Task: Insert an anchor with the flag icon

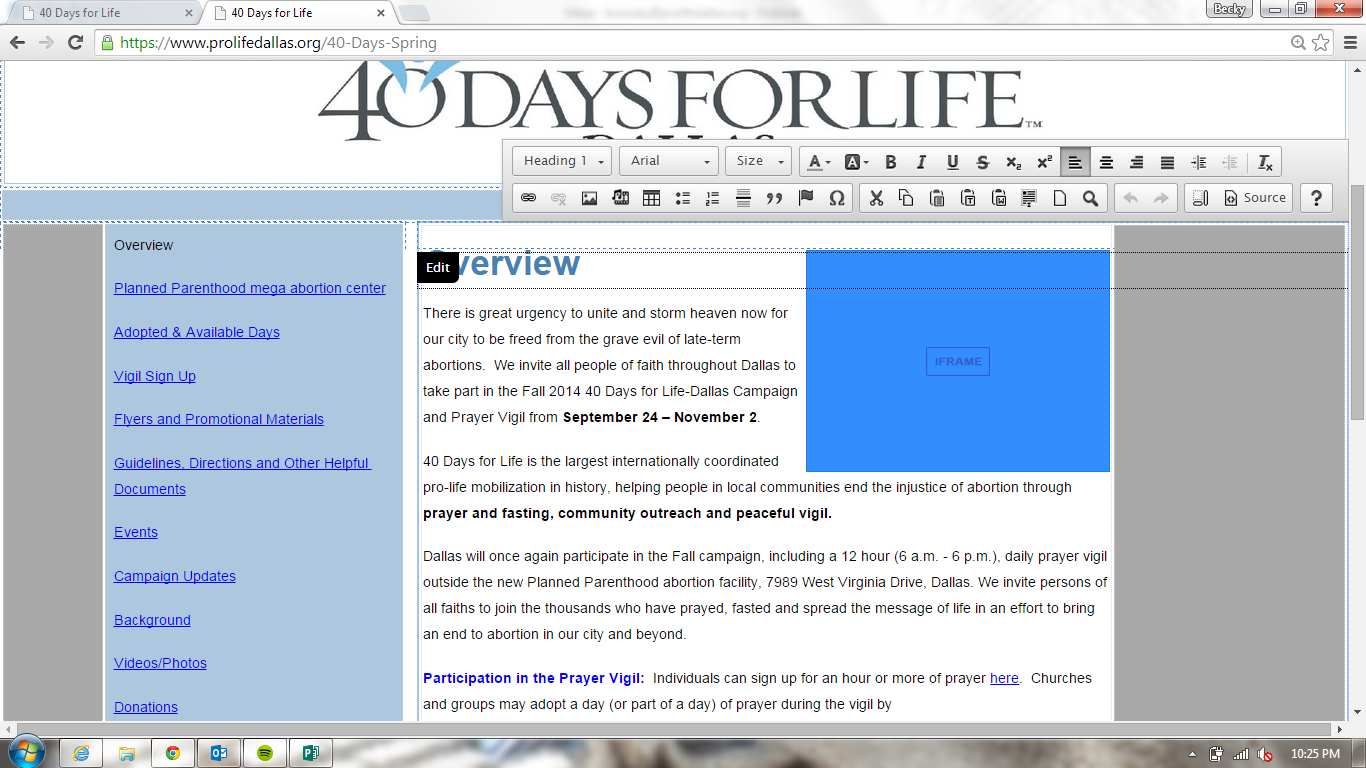Action: pyautogui.click(x=806, y=198)
